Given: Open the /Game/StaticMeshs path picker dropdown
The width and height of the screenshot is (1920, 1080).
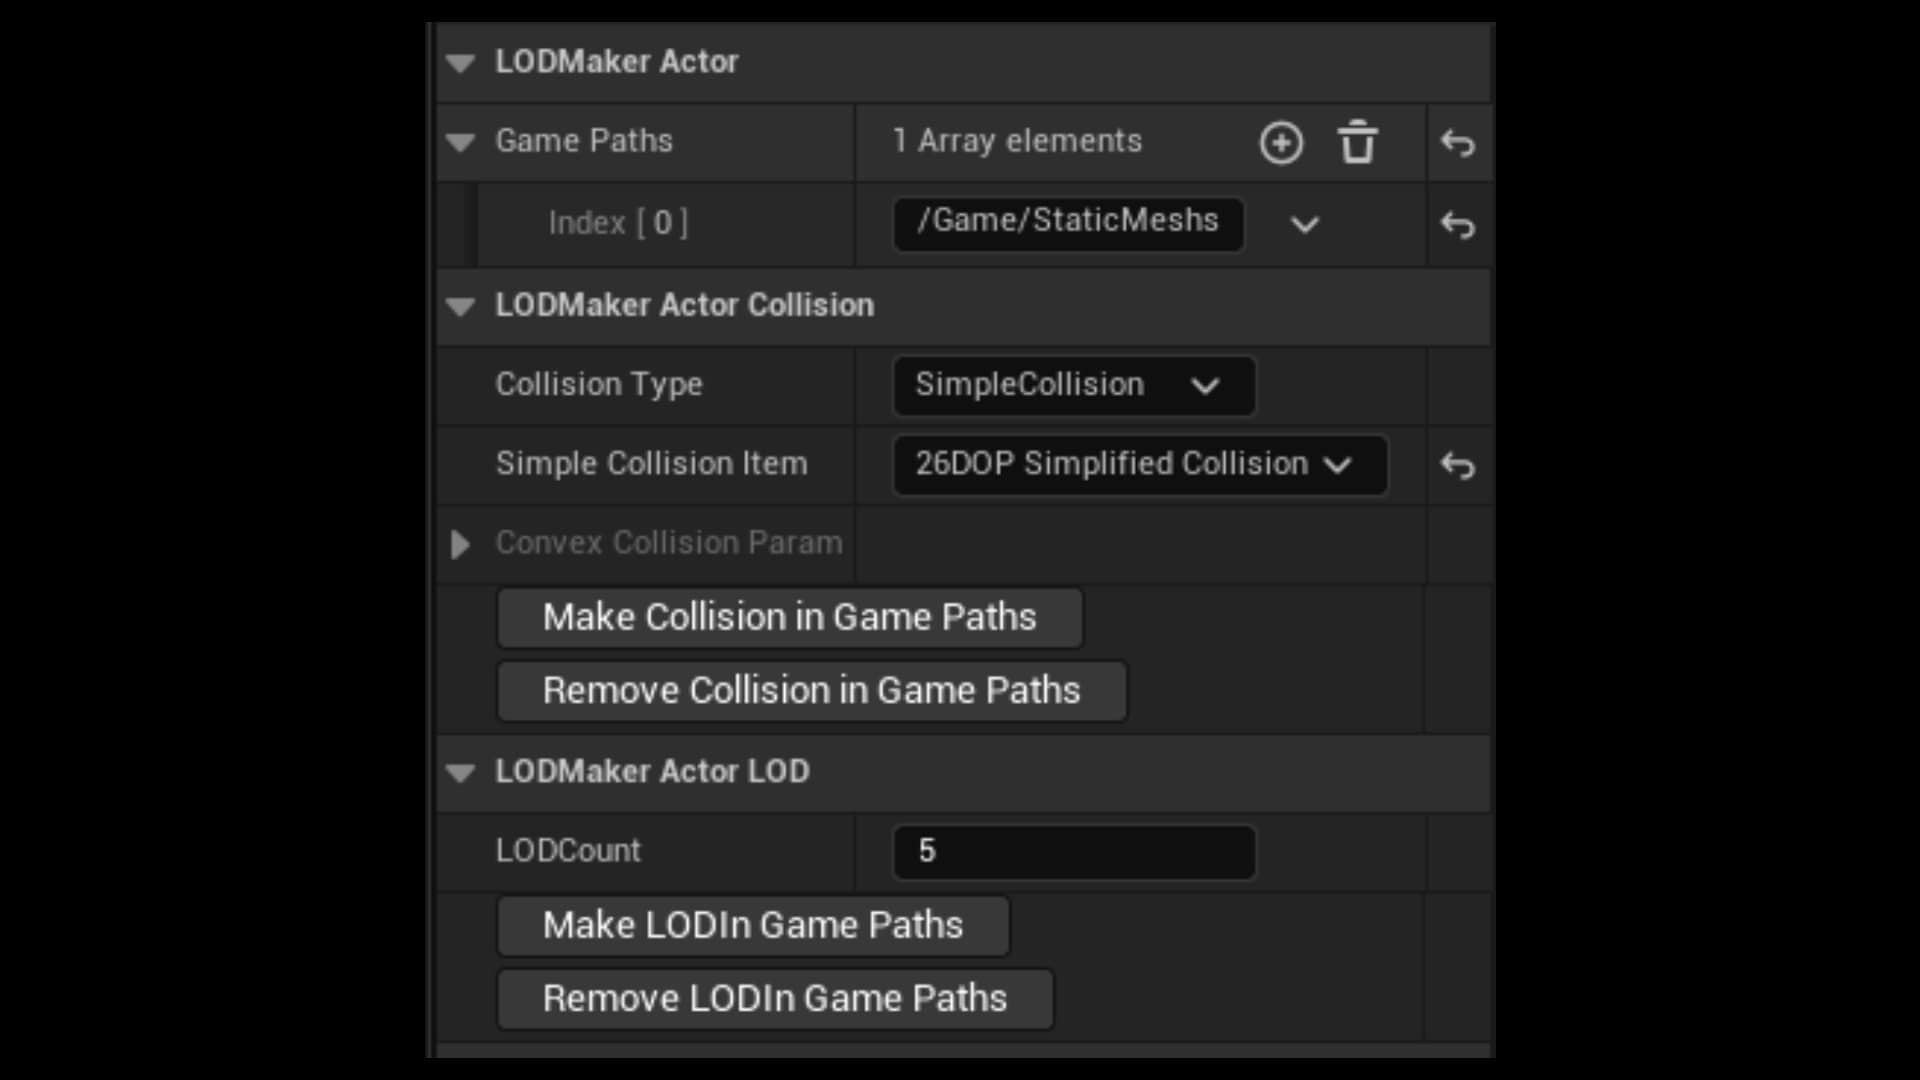Looking at the screenshot, I should [x=1304, y=225].
